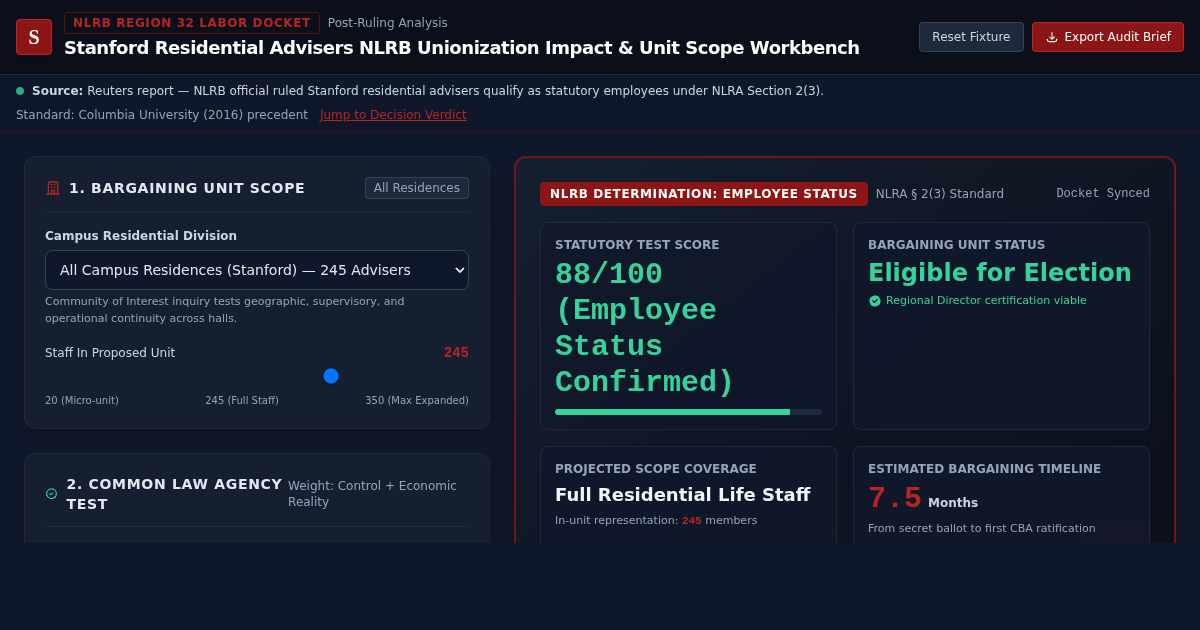
Task: Click the 88/100 Employee Status Confirmed score
Action: [x=645, y=329]
